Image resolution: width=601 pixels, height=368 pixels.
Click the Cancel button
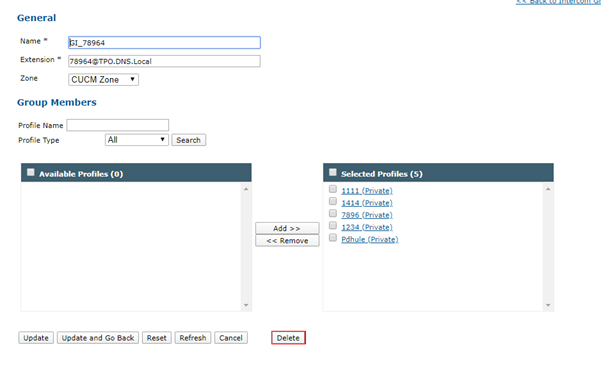coord(231,338)
